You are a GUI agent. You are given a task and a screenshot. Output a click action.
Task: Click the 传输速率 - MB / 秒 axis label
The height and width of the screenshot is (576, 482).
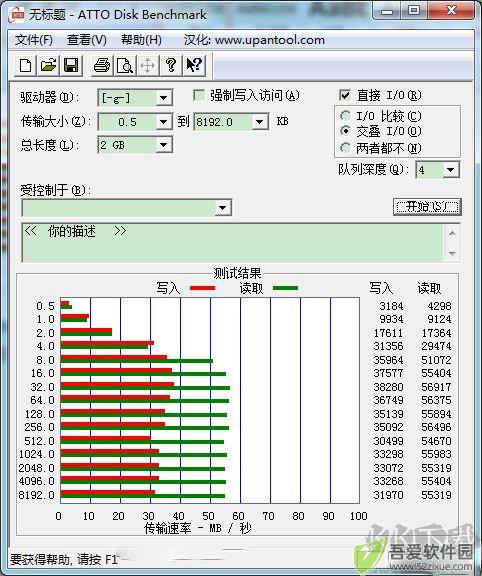pyautogui.click(x=198, y=528)
